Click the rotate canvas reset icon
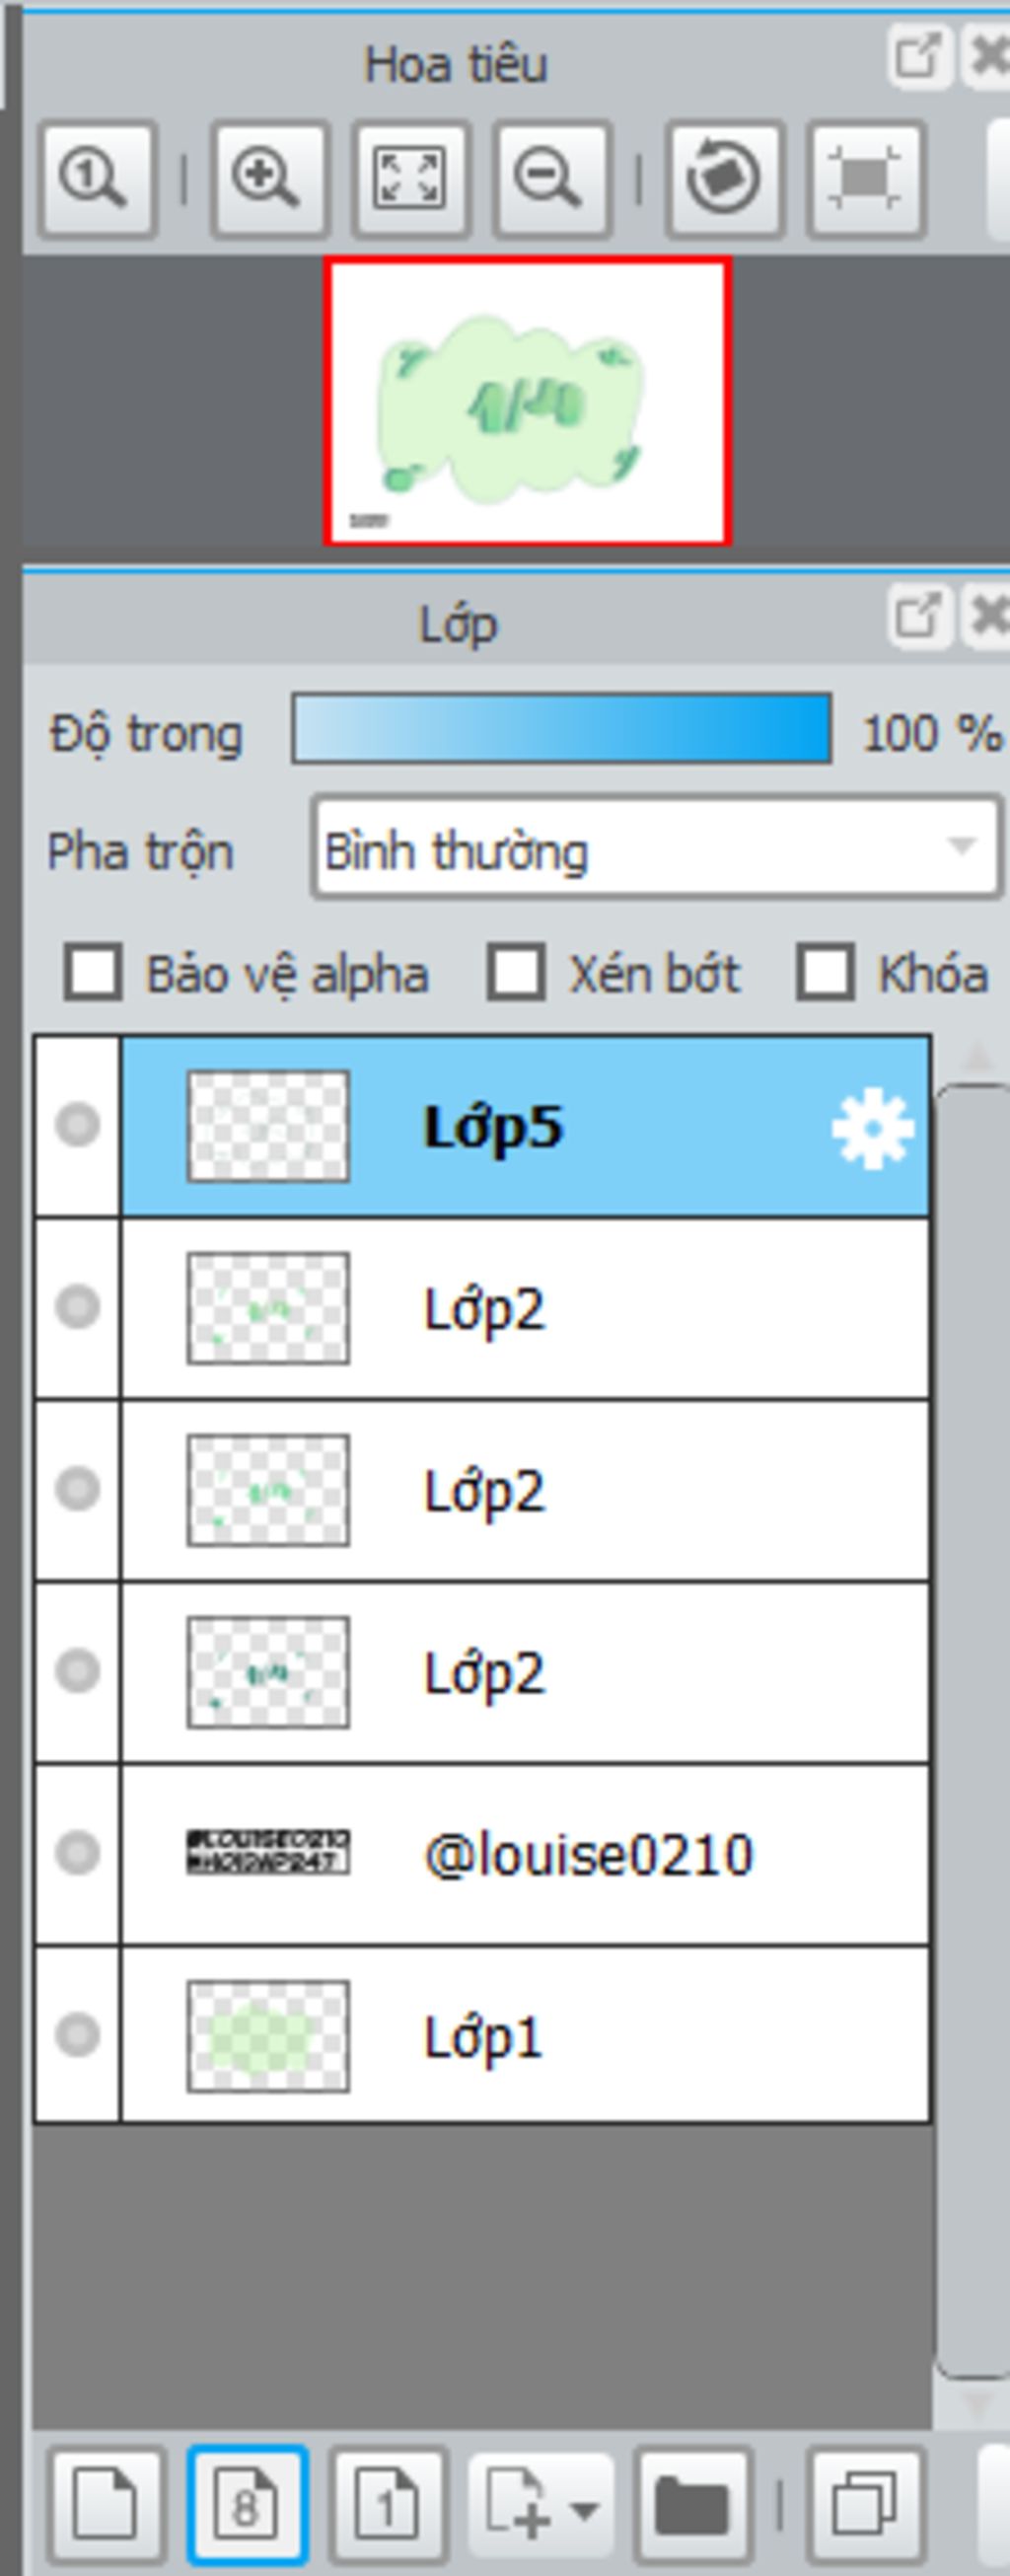This screenshot has height=2576, width=1010. pyautogui.click(x=724, y=180)
